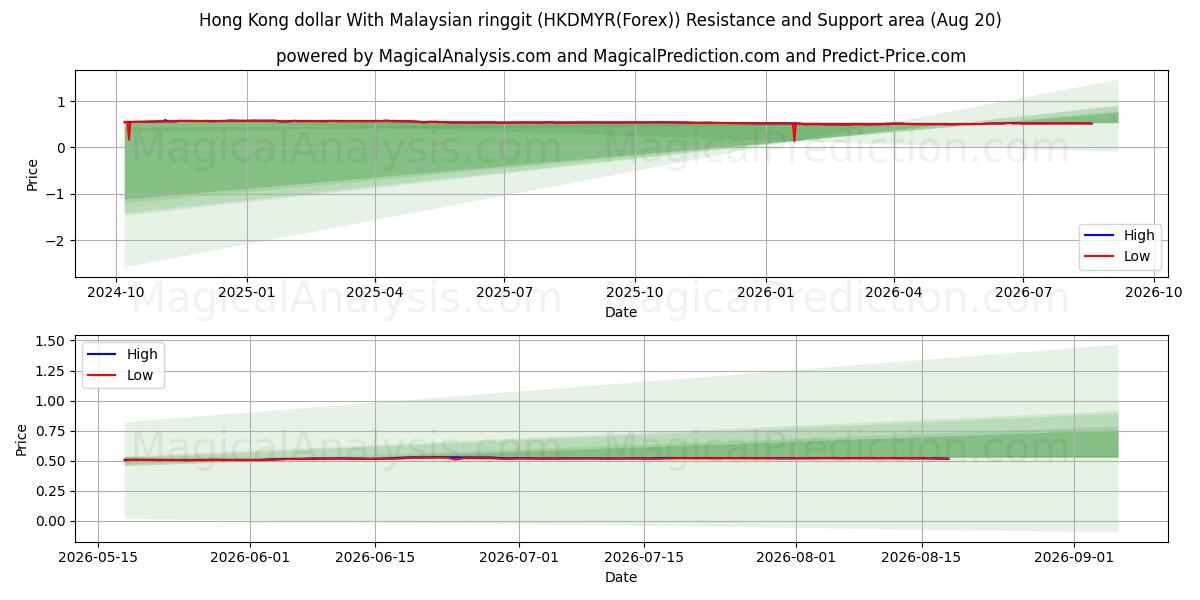Click 'Low' in the bottom chart legend
Screen dimensions: 1200x600
click(x=140, y=375)
